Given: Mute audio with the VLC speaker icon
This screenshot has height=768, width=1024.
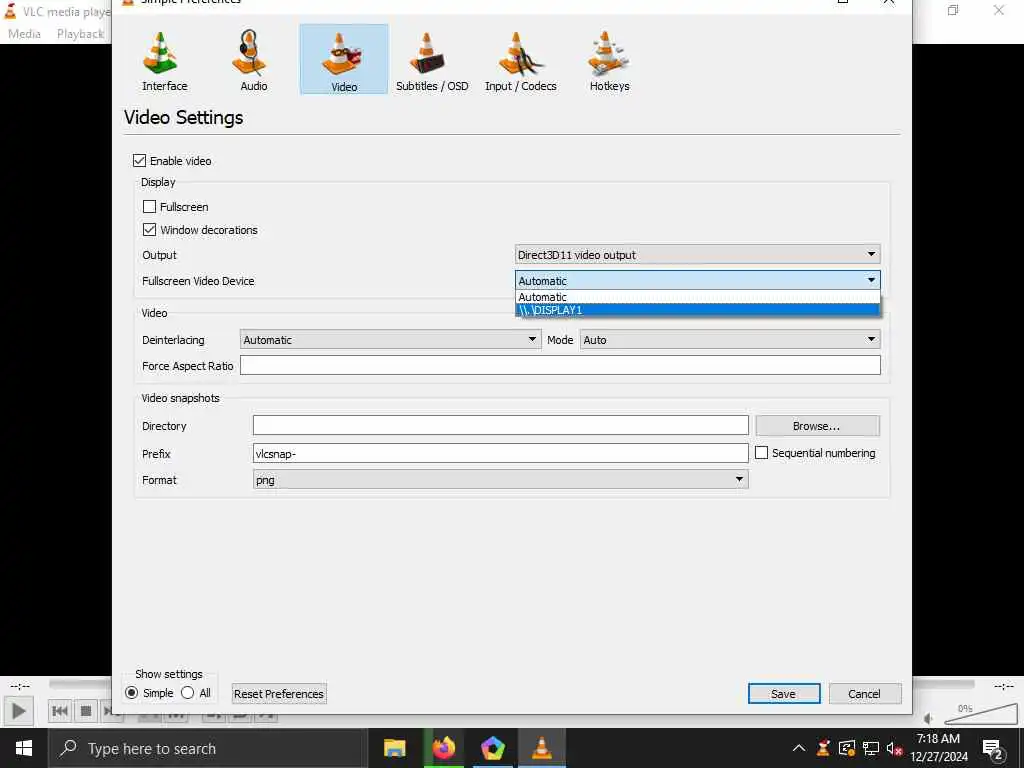Looking at the screenshot, I should pyautogui.click(x=929, y=718).
